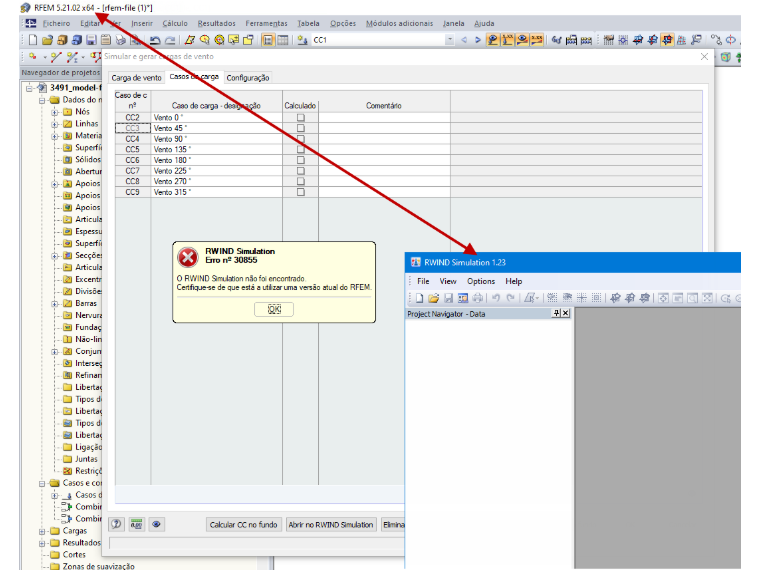The image size is (760, 570).
Task: Select the Cortes tree item
Action: [x=74, y=554]
